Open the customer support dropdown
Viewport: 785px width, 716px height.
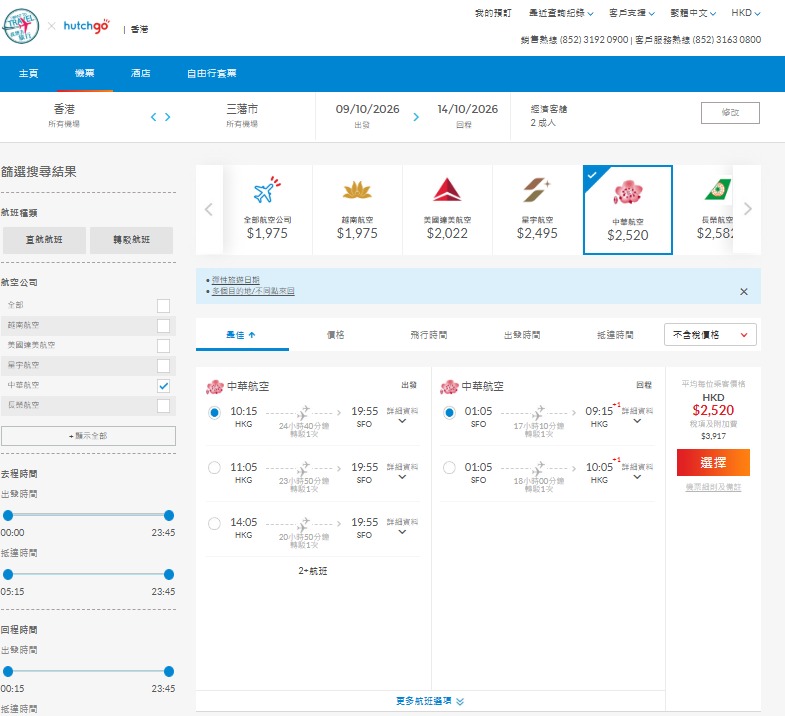click(x=632, y=13)
